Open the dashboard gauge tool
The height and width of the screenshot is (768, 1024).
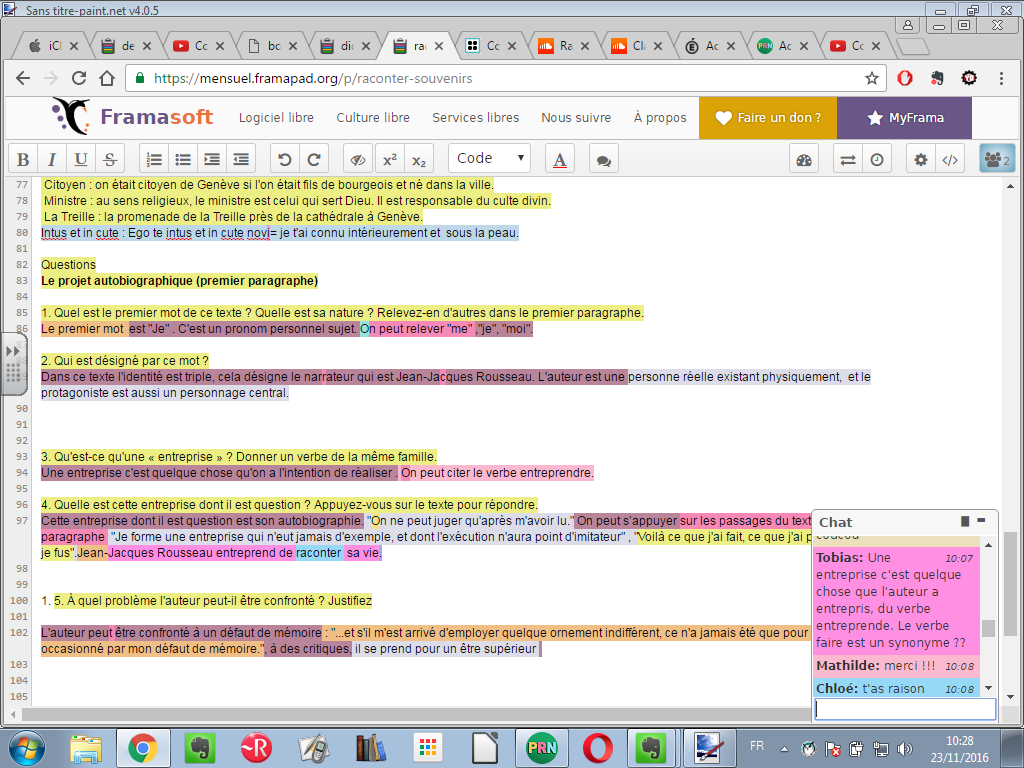pyautogui.click(x=804, y=159)
